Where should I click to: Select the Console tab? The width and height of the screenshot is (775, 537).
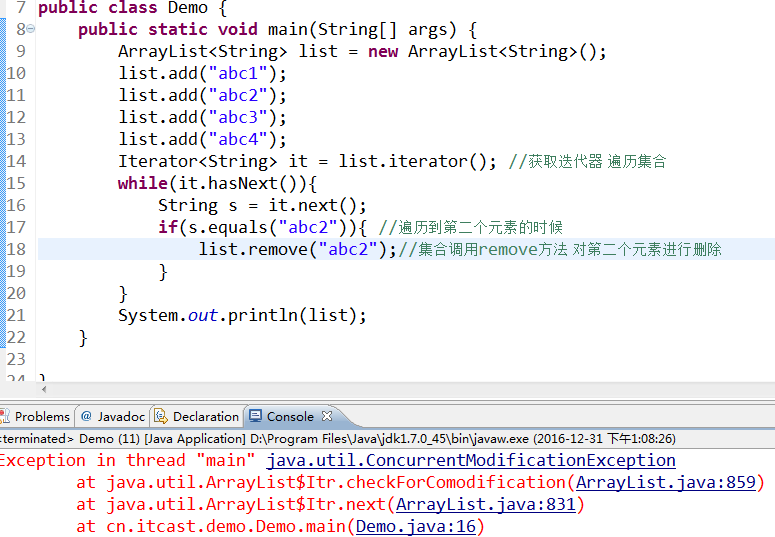click(290, 416)
